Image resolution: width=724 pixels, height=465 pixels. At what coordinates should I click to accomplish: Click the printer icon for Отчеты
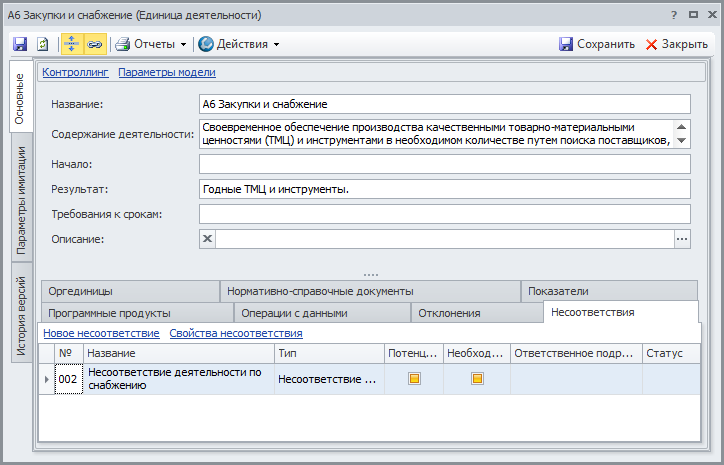pos(122,44)
